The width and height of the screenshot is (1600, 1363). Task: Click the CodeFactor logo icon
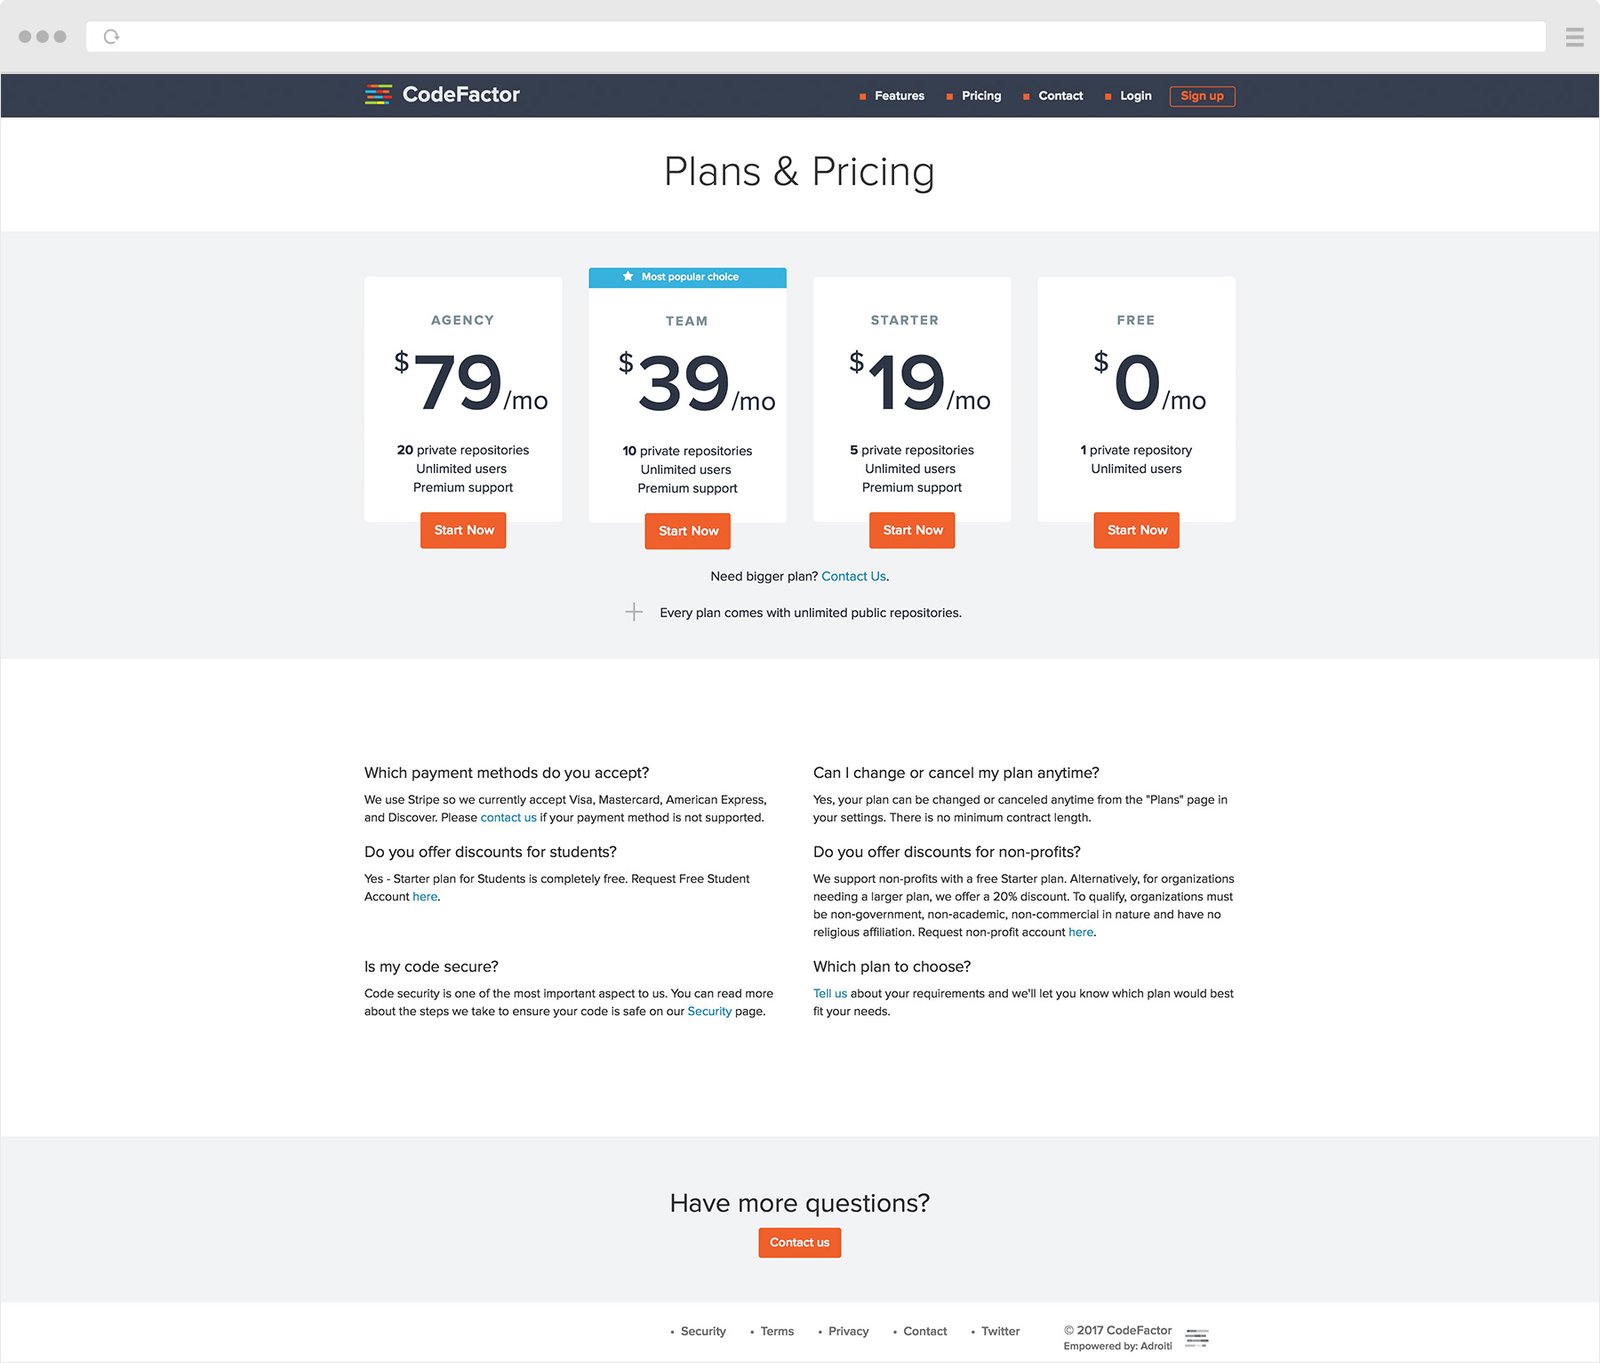(378, 95)
